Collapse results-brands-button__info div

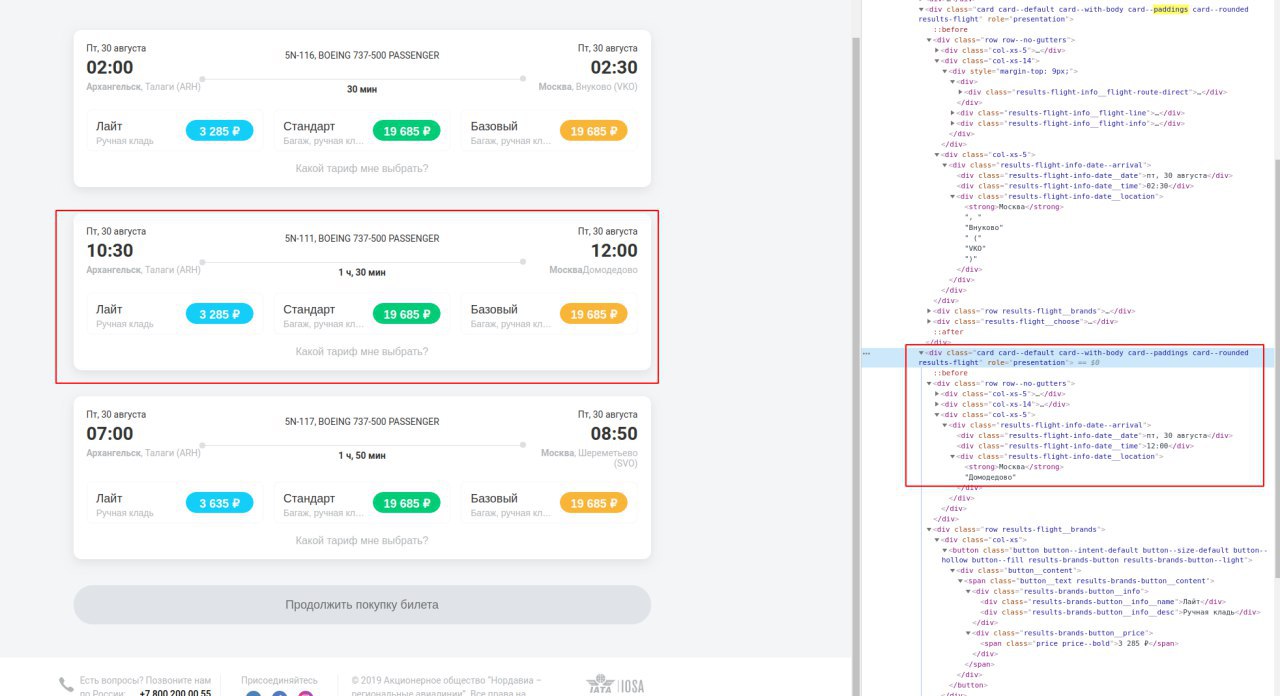[x=969, y=591]
